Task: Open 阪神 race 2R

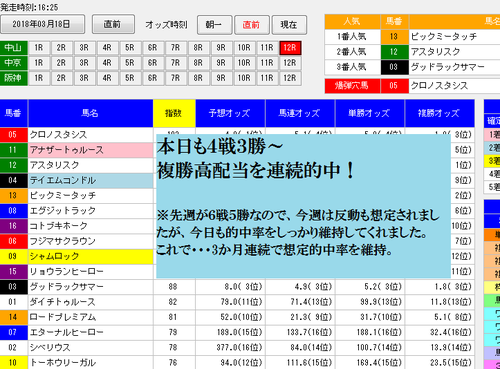Action: (61, 78)
